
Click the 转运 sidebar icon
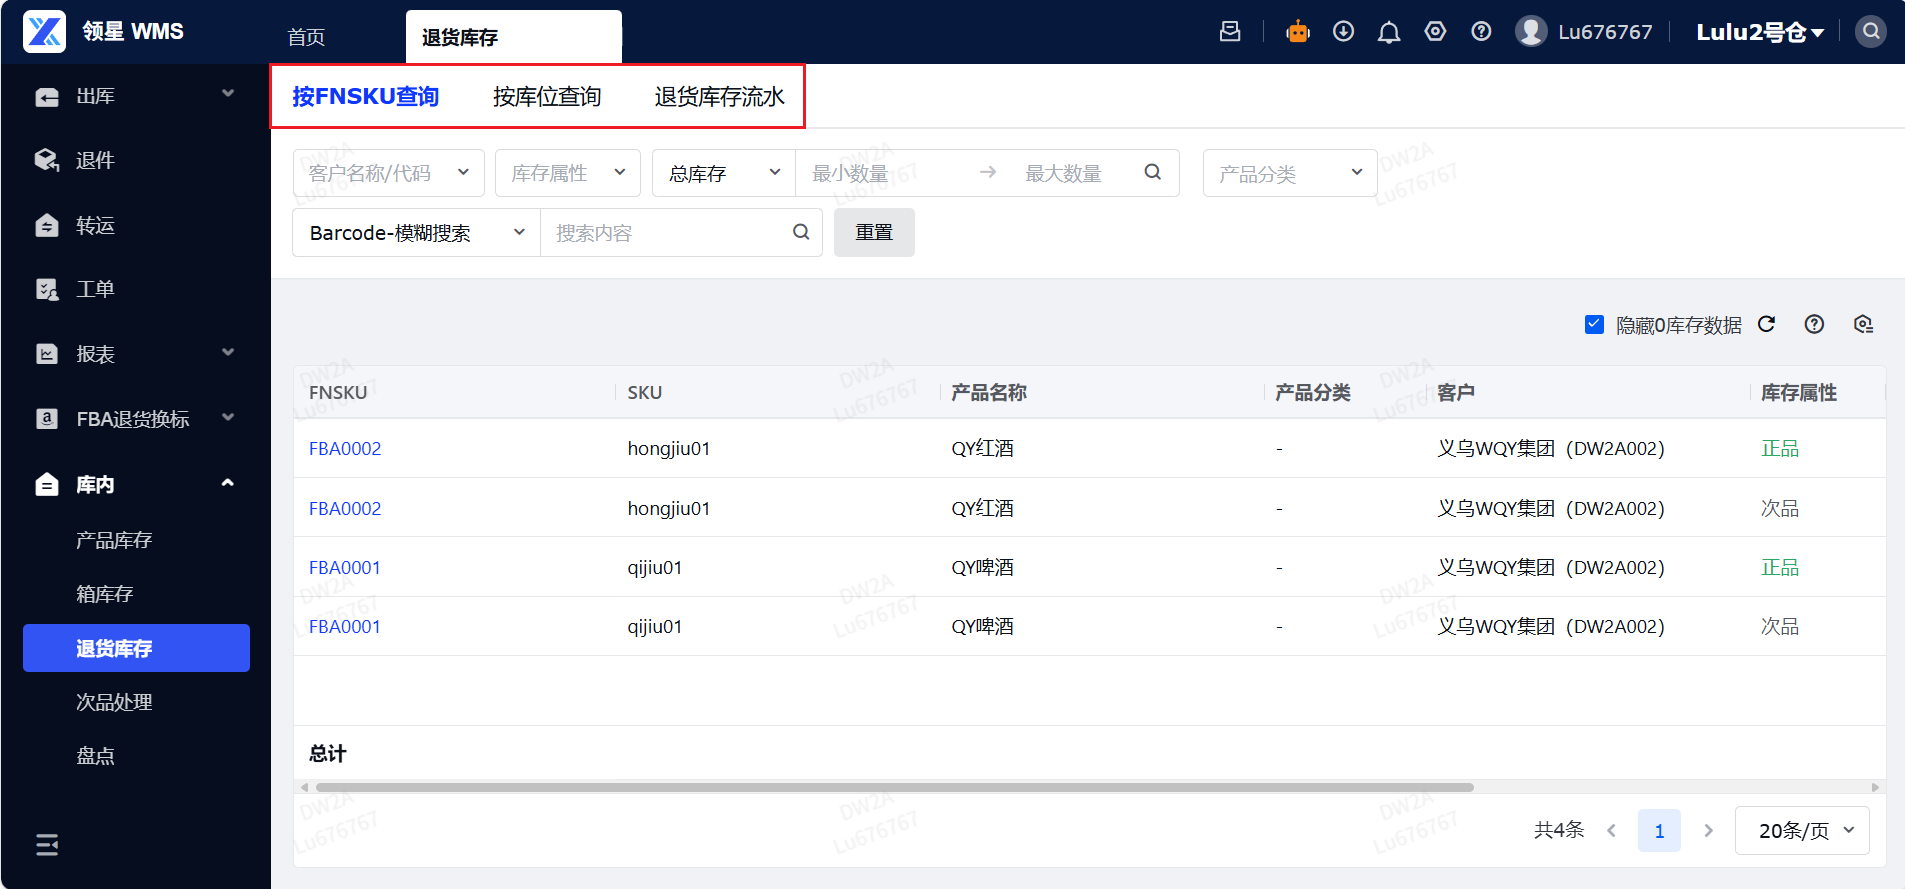point(47,225)
